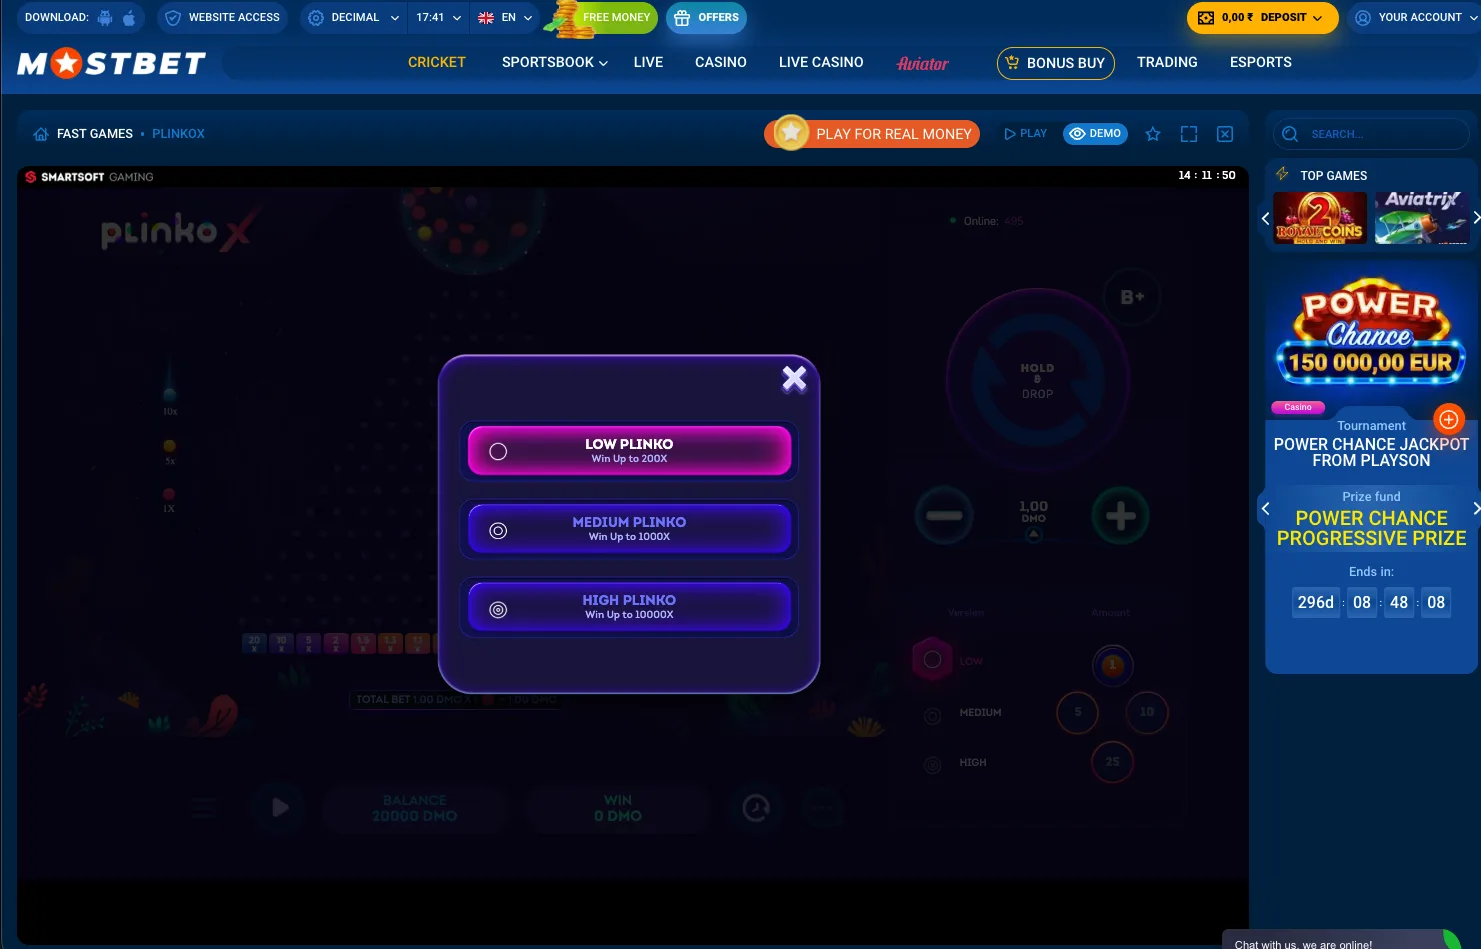Screen dimensions: 1481x949
Task: Add game to favorites with star icon
Action: coord(1153,134)
